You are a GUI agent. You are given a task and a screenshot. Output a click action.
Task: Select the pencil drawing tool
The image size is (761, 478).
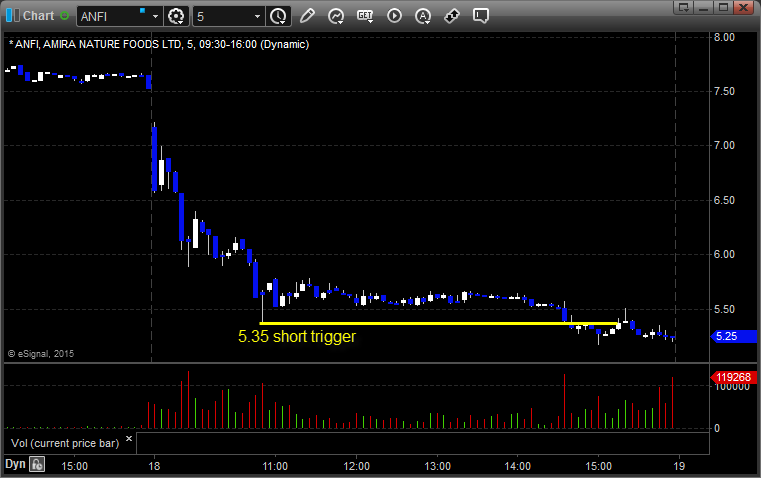[307, 16]
